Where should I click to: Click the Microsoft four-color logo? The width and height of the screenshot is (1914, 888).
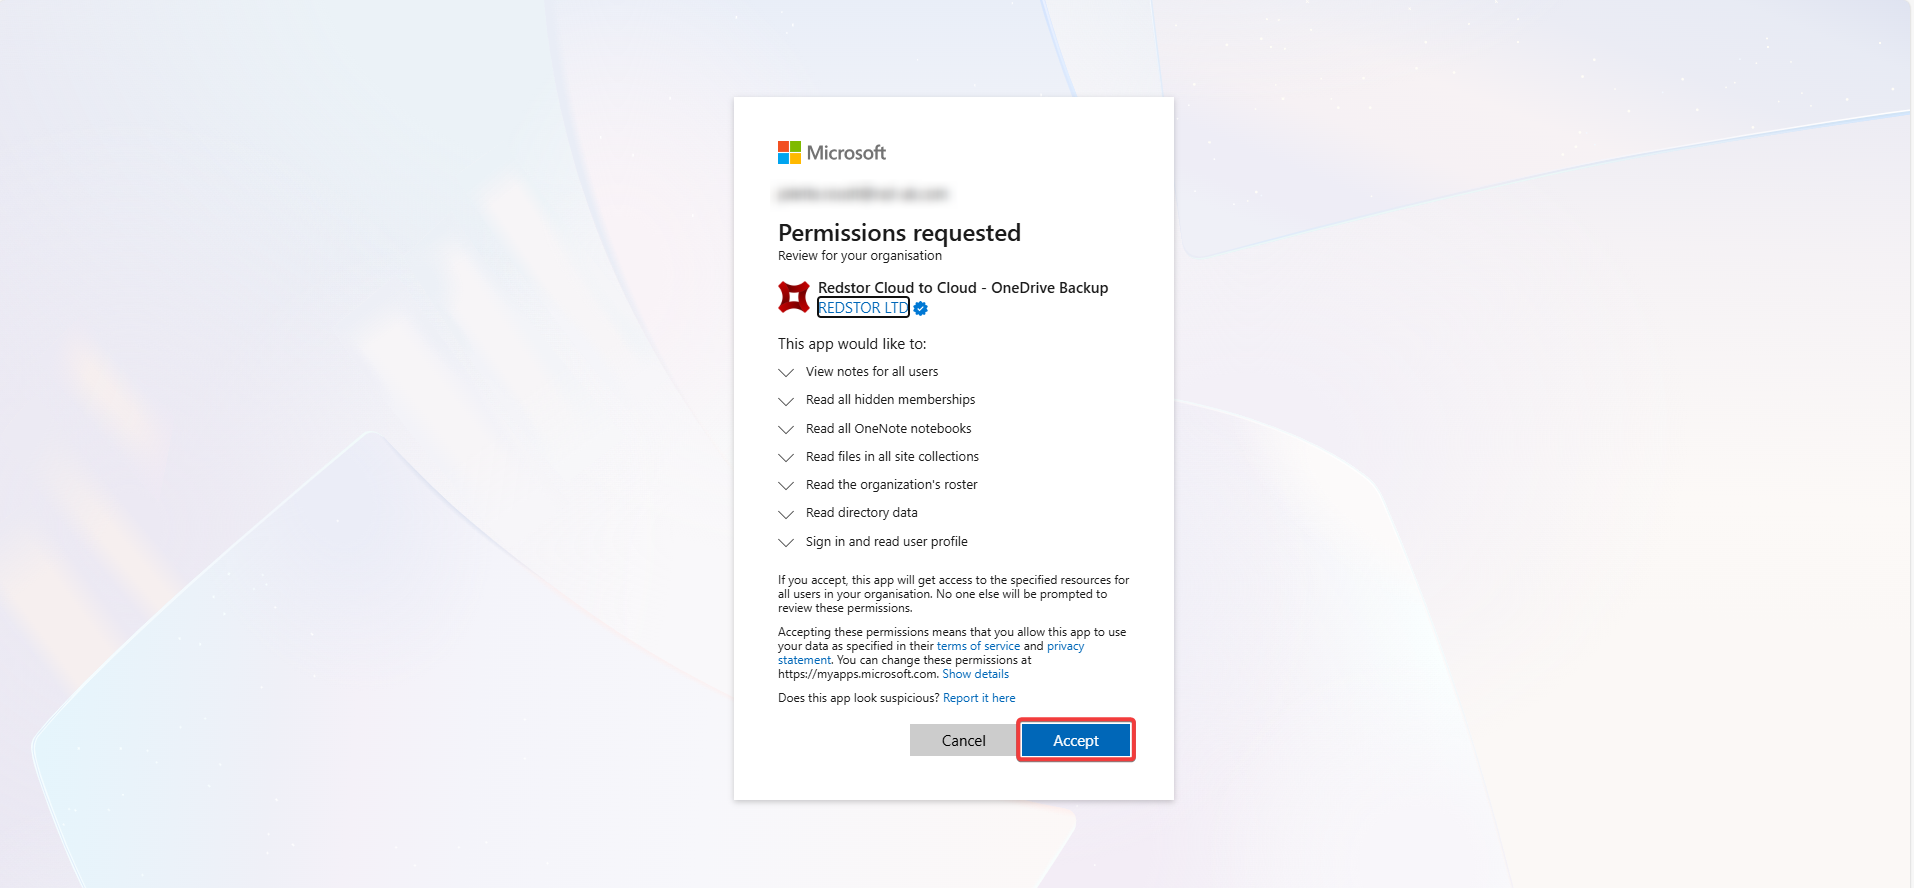(789, 152)
